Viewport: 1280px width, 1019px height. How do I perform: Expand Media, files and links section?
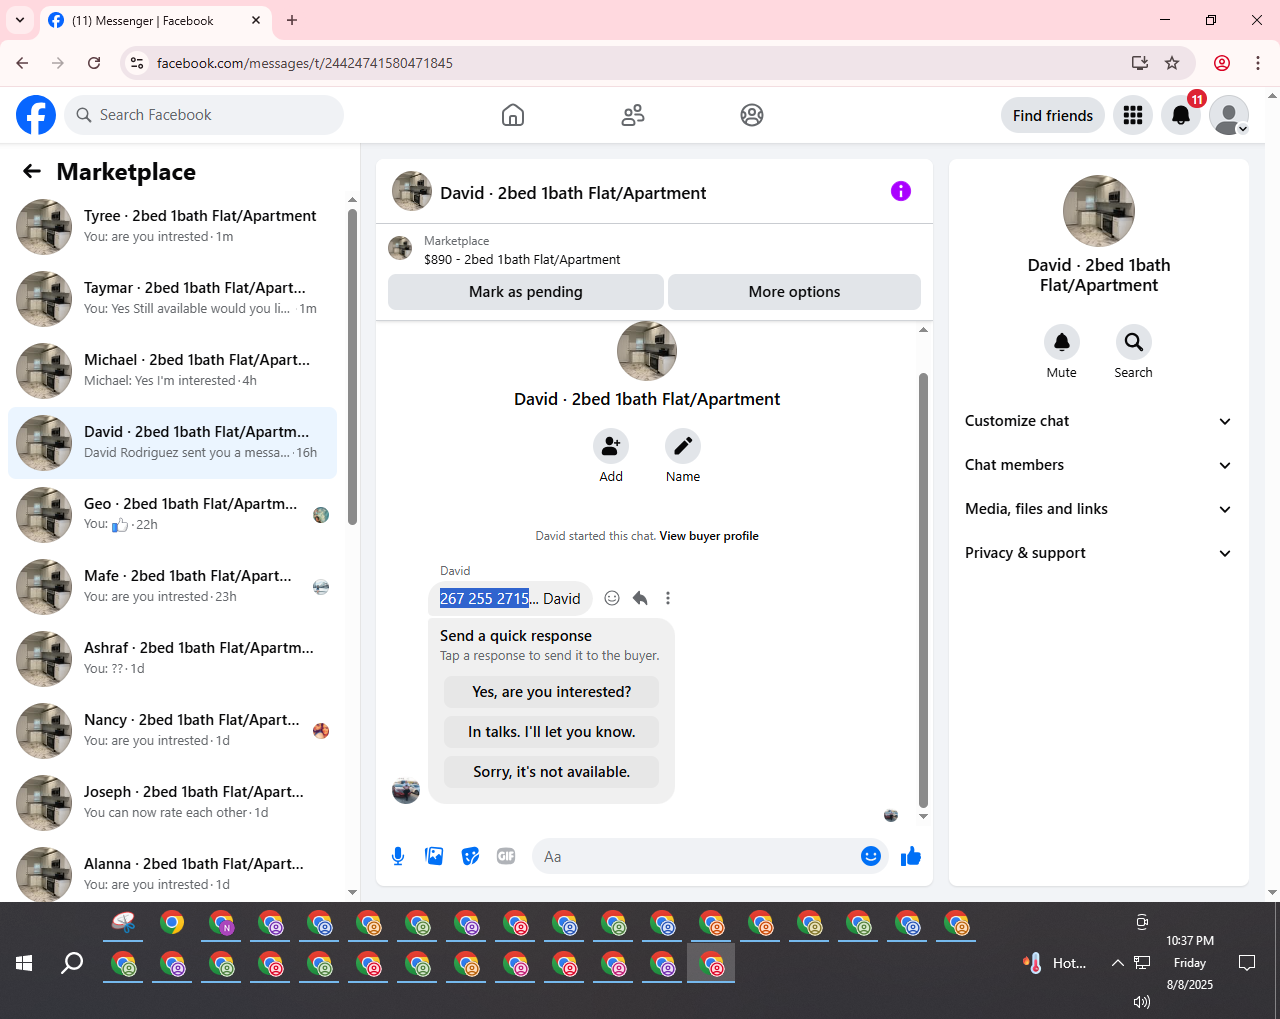pyautogui.click(x=1099, y=509)
